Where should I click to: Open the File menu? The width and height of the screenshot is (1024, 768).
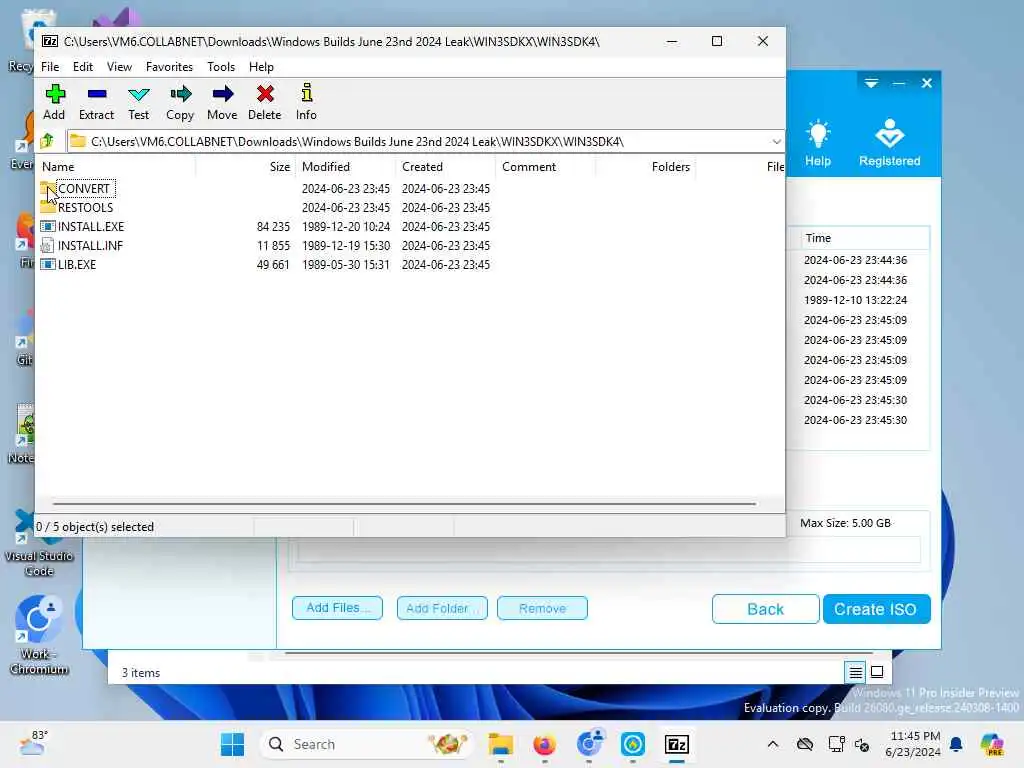point(50,67)
